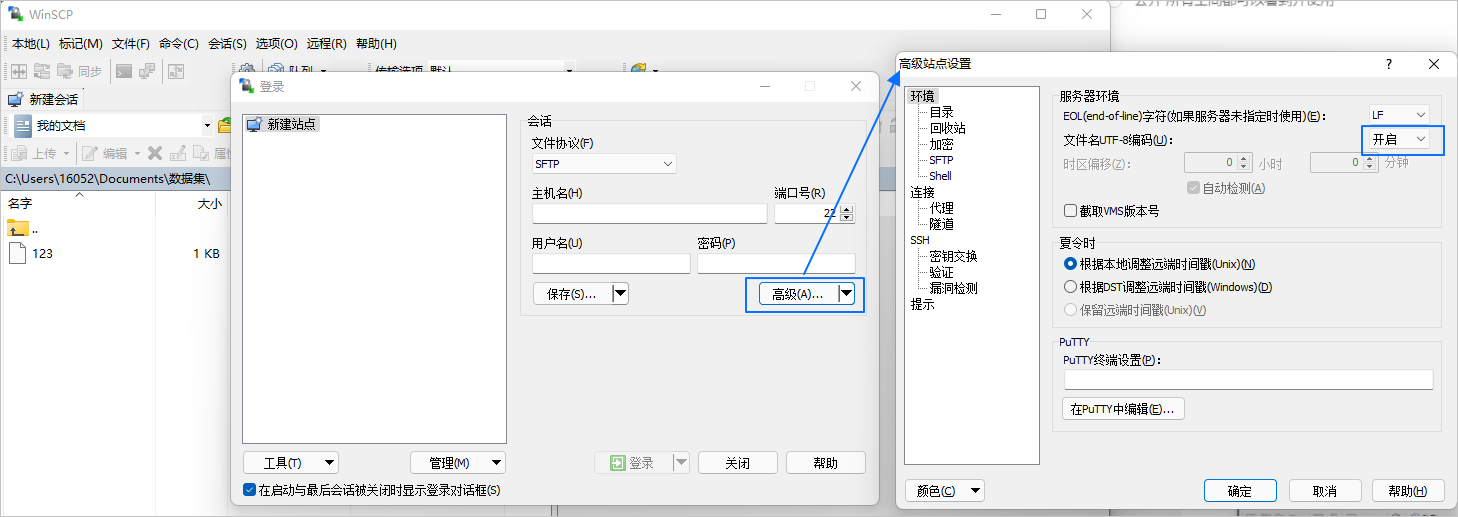Open the 标记(M) menu
This screenshot has width=1458, height=517.
81,44
